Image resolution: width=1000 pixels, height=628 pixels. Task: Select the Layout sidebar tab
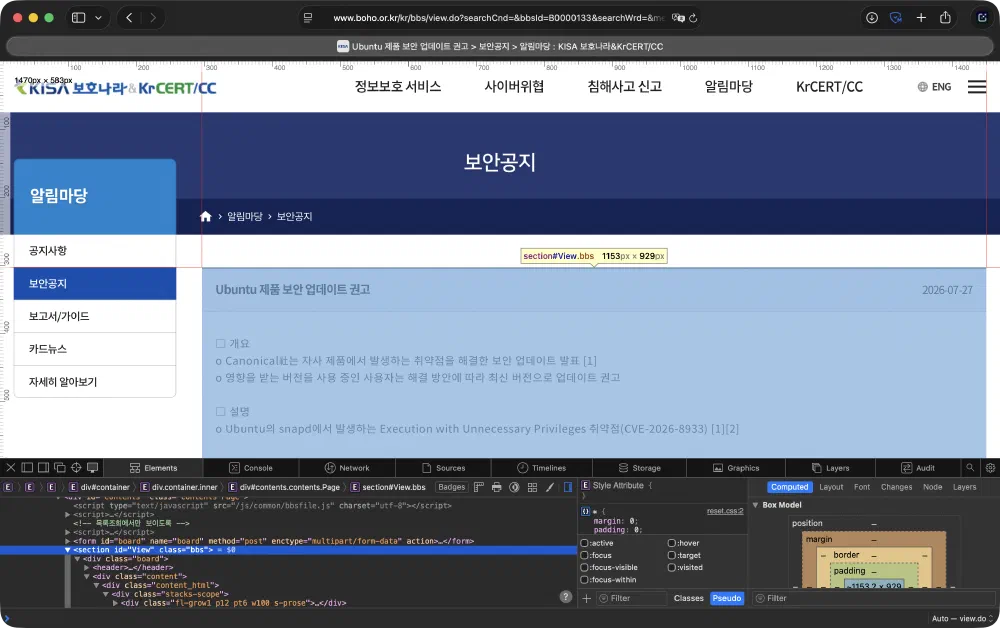pyautogui.click(x=831, y=487)
